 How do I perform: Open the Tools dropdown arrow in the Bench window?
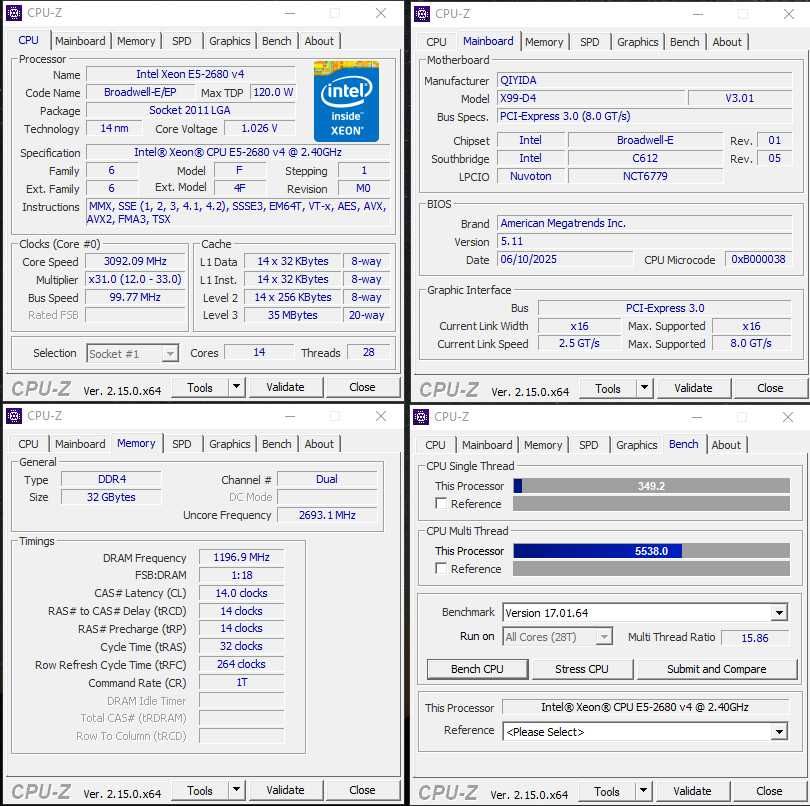tap(644, 791)
